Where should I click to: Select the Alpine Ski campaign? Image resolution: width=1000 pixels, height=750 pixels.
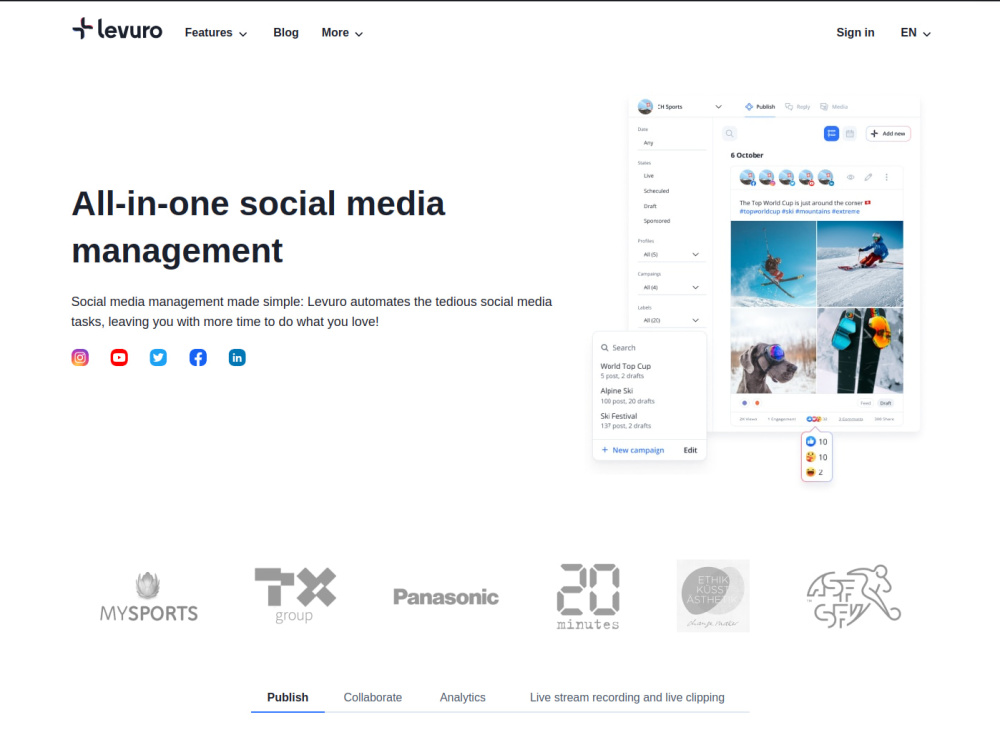pyautogui.click(x=628, y=395)
